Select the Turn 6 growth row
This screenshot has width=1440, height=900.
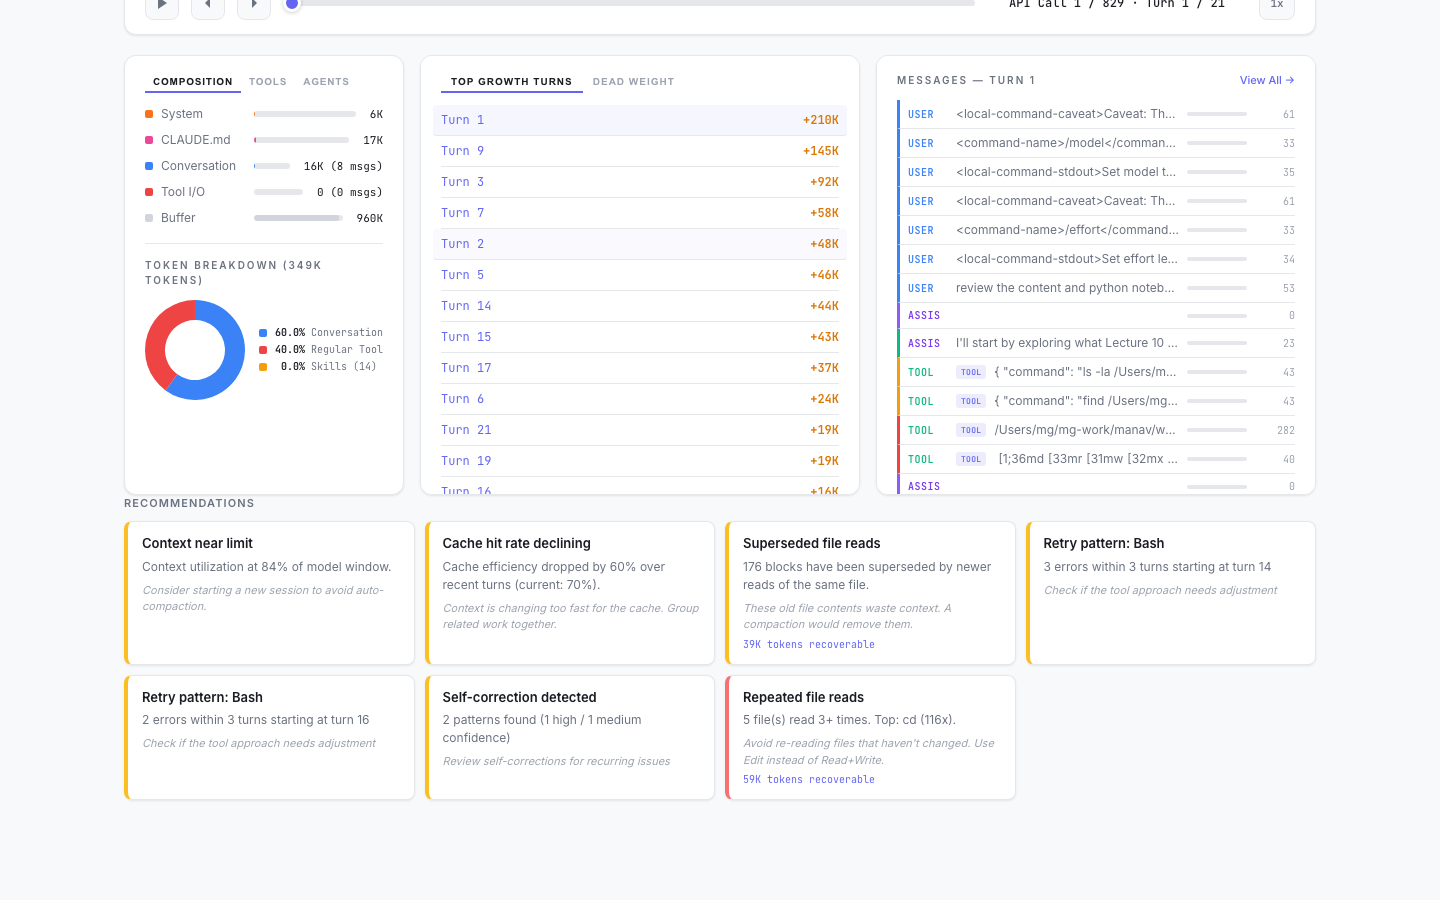[x=640, y=399]
